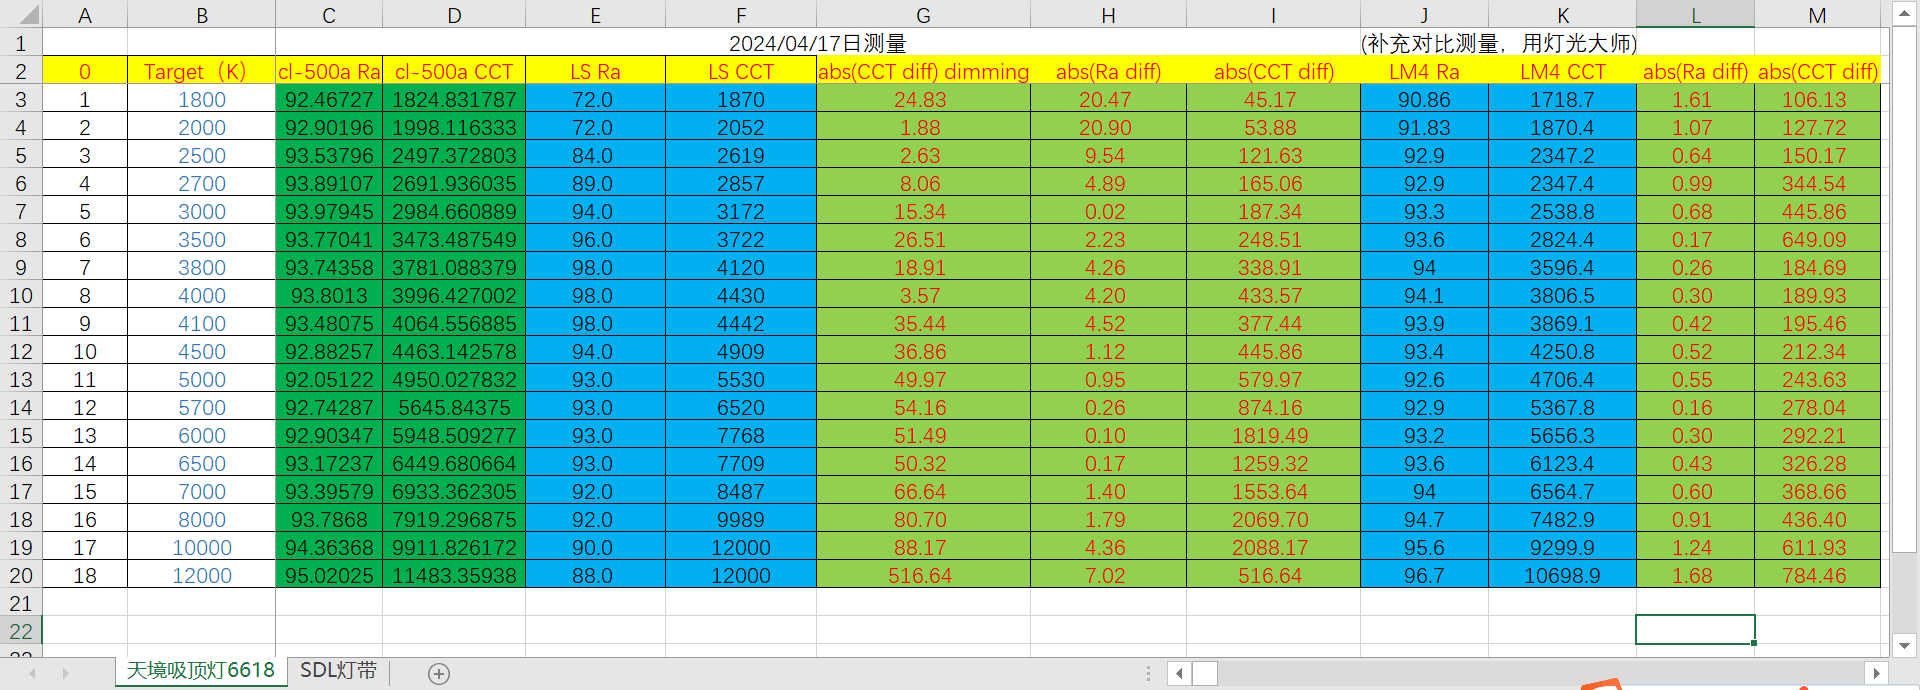
Task: Select index cell 18 in column A
Action: click(85, 575)
